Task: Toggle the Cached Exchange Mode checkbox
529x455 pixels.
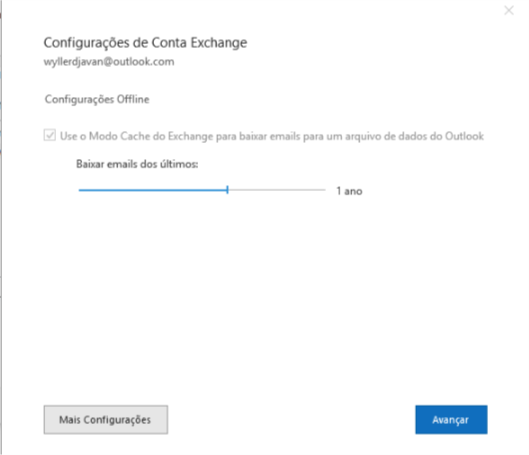Action: [x=50, y=135]
